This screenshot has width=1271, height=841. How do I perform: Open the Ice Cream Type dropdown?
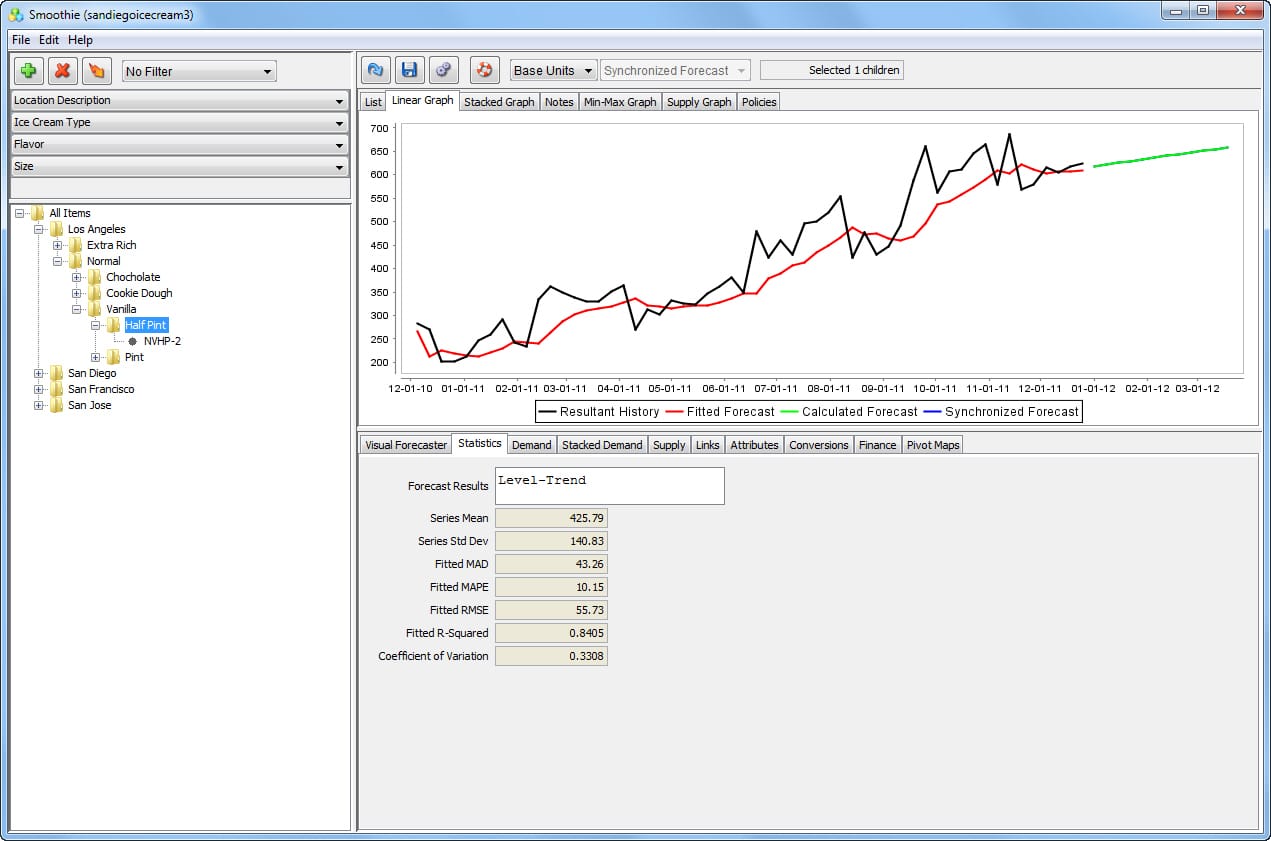point(179,122)
